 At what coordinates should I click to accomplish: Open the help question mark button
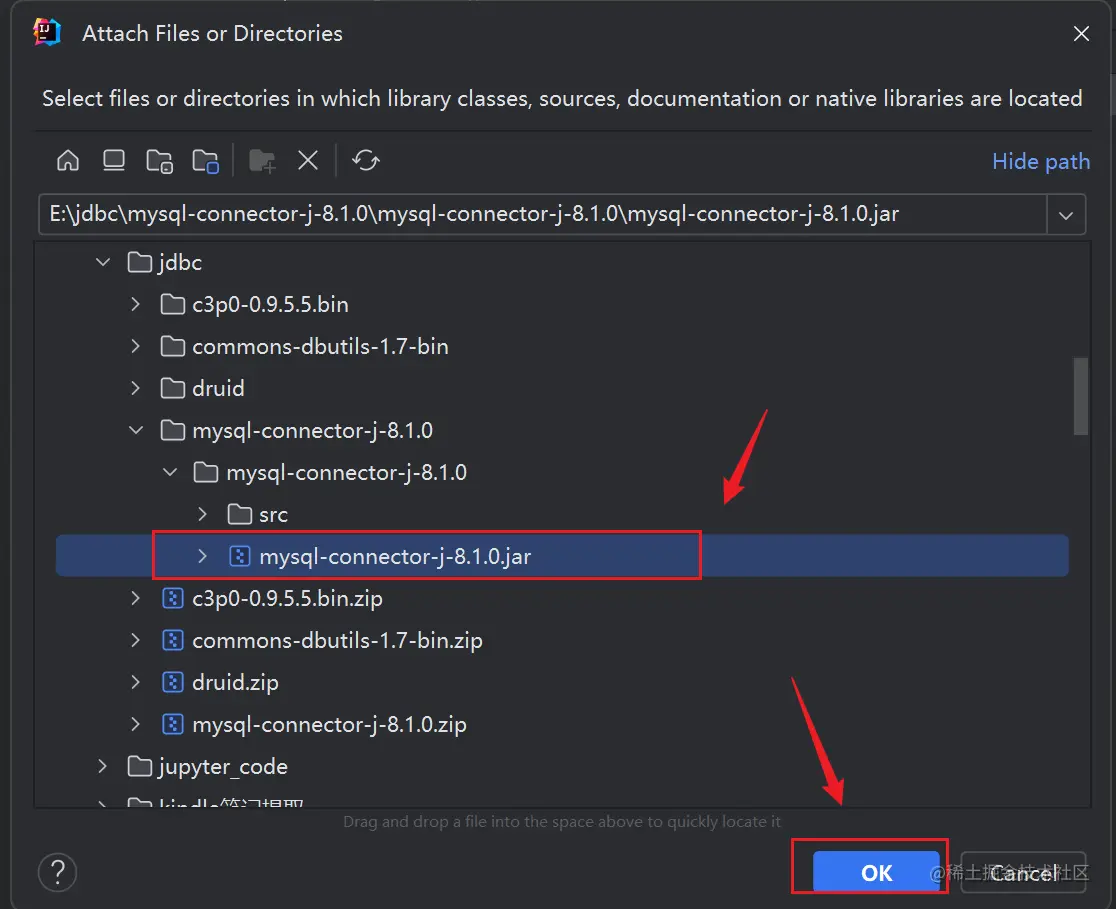pos(58,872)
